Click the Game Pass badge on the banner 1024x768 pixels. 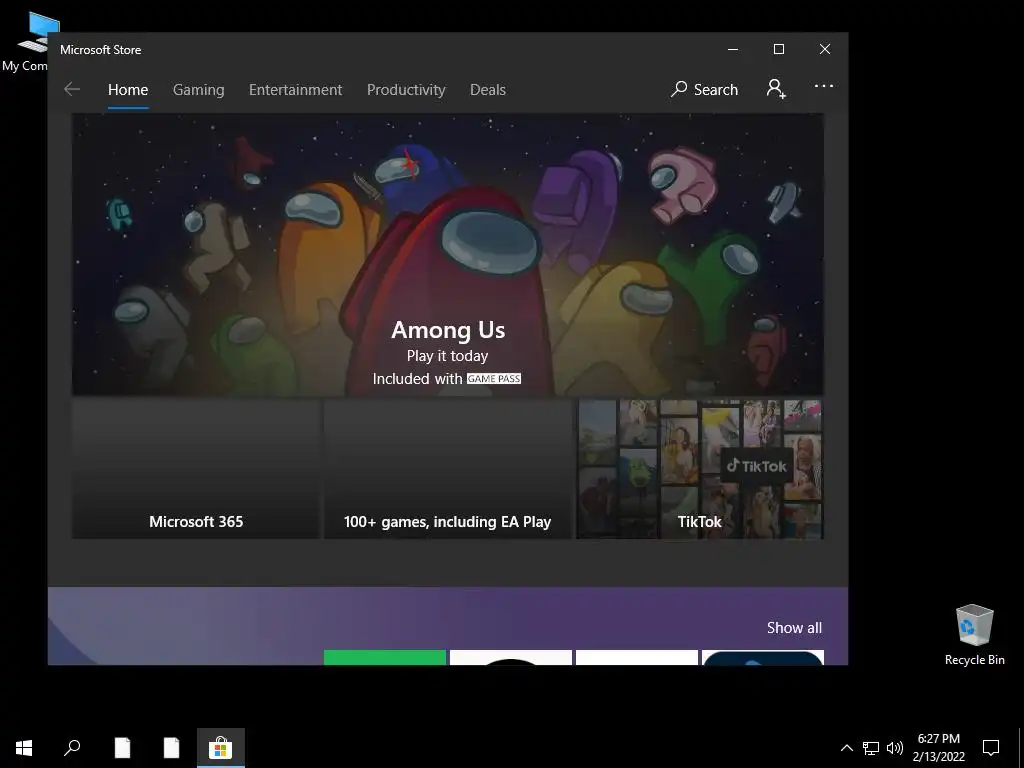494,379
